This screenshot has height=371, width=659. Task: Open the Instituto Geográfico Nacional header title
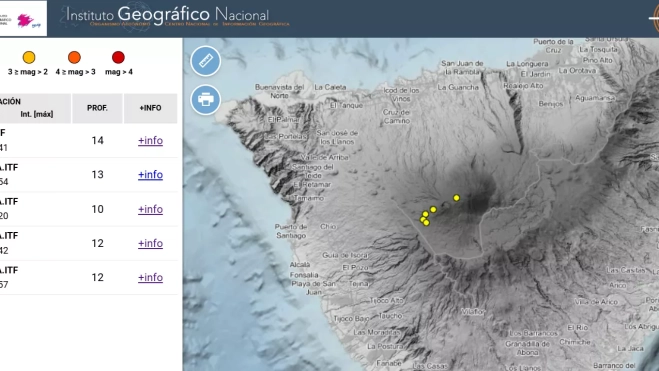click(x=168, y=15)
